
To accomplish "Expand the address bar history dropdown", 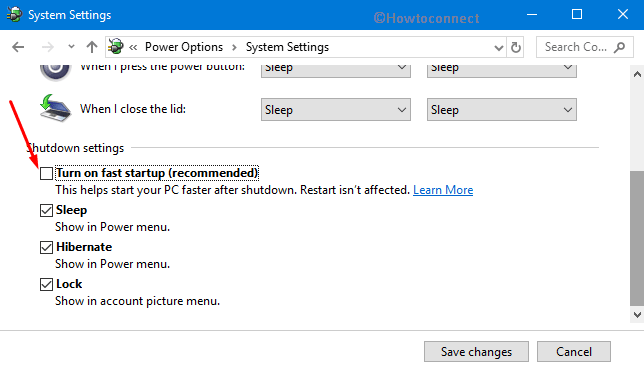I will pos(499,48).
